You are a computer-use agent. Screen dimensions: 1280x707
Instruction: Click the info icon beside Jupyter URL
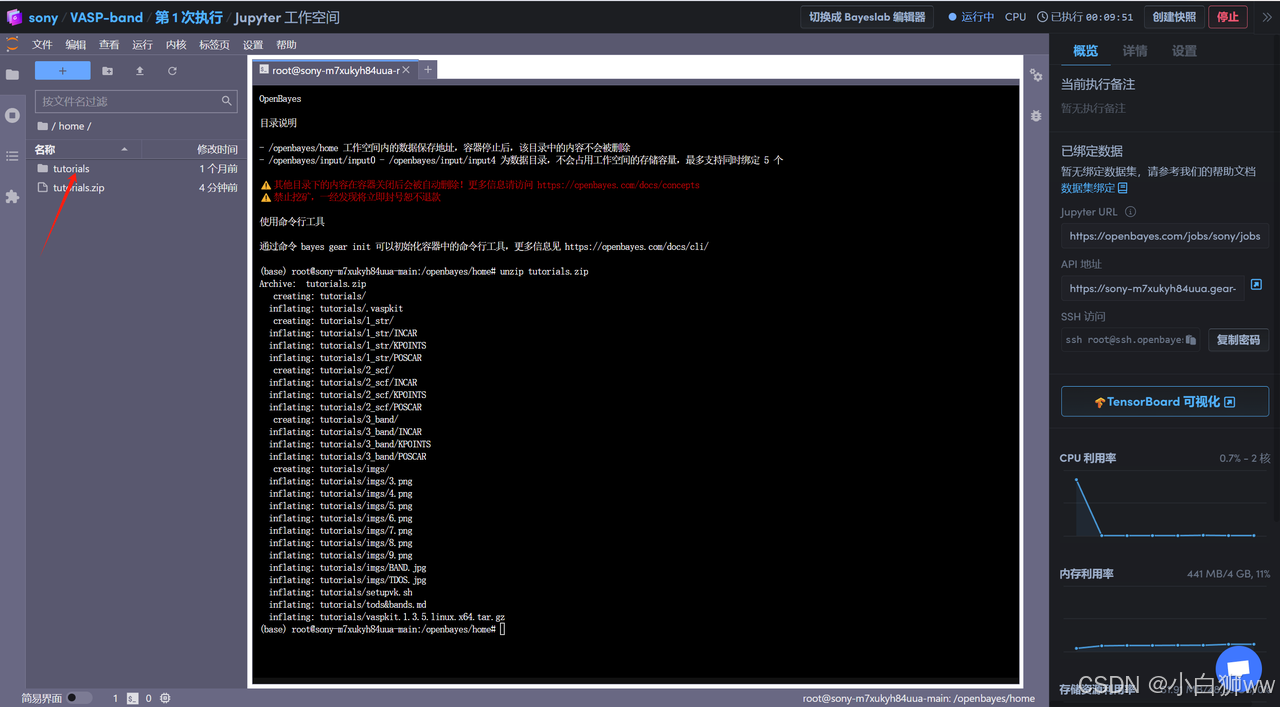(x=1130, y=212)
